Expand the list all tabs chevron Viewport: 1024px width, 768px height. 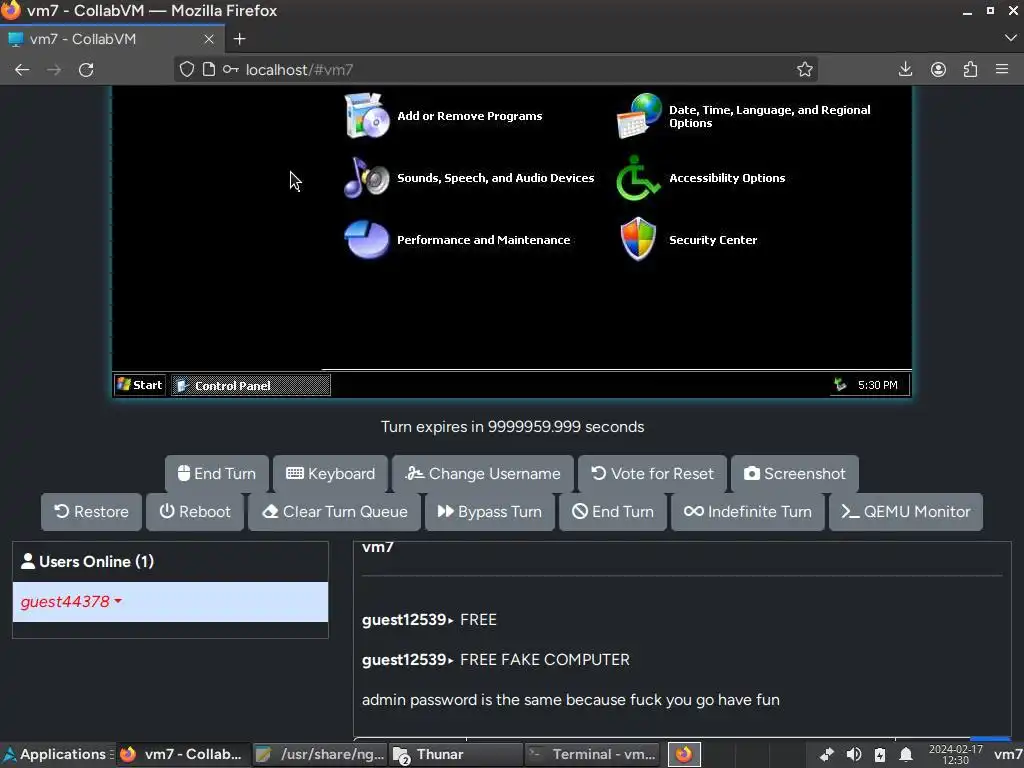tap(1010, 39)
